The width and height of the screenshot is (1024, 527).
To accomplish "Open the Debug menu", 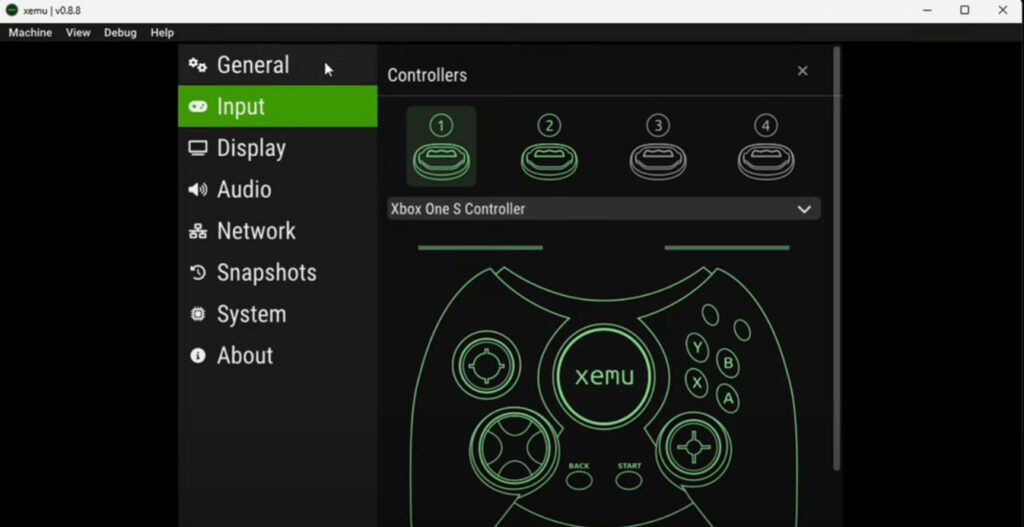I will pyautogui.click(x=120, y=33).
